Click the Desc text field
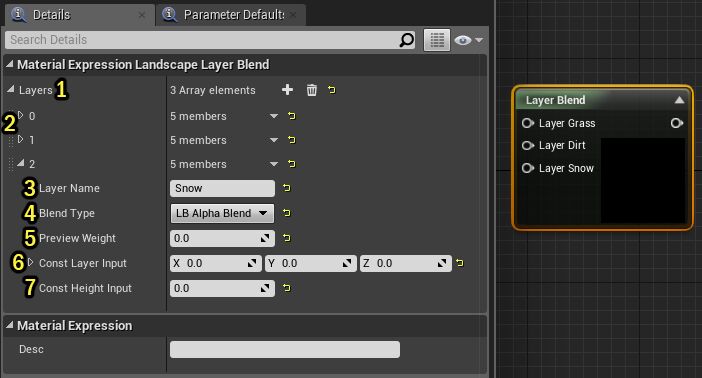 (x=285, y=349)
